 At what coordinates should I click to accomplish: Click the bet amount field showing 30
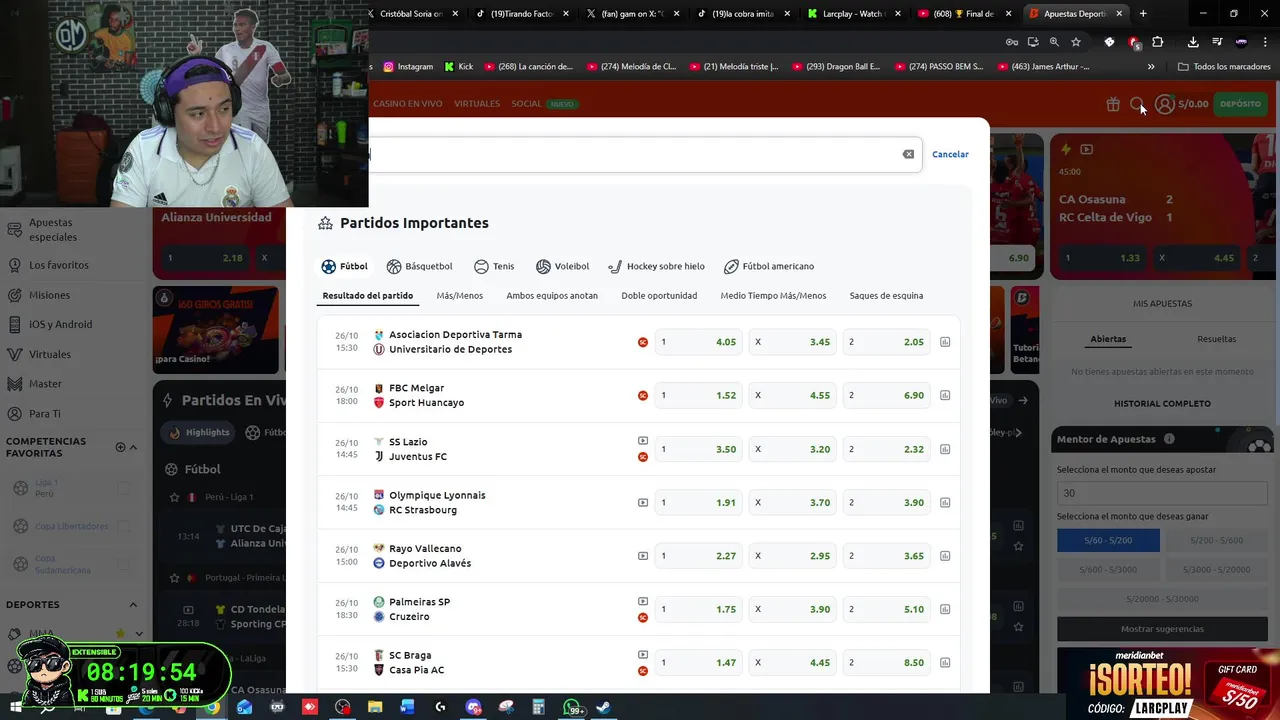coord(1162,493)
